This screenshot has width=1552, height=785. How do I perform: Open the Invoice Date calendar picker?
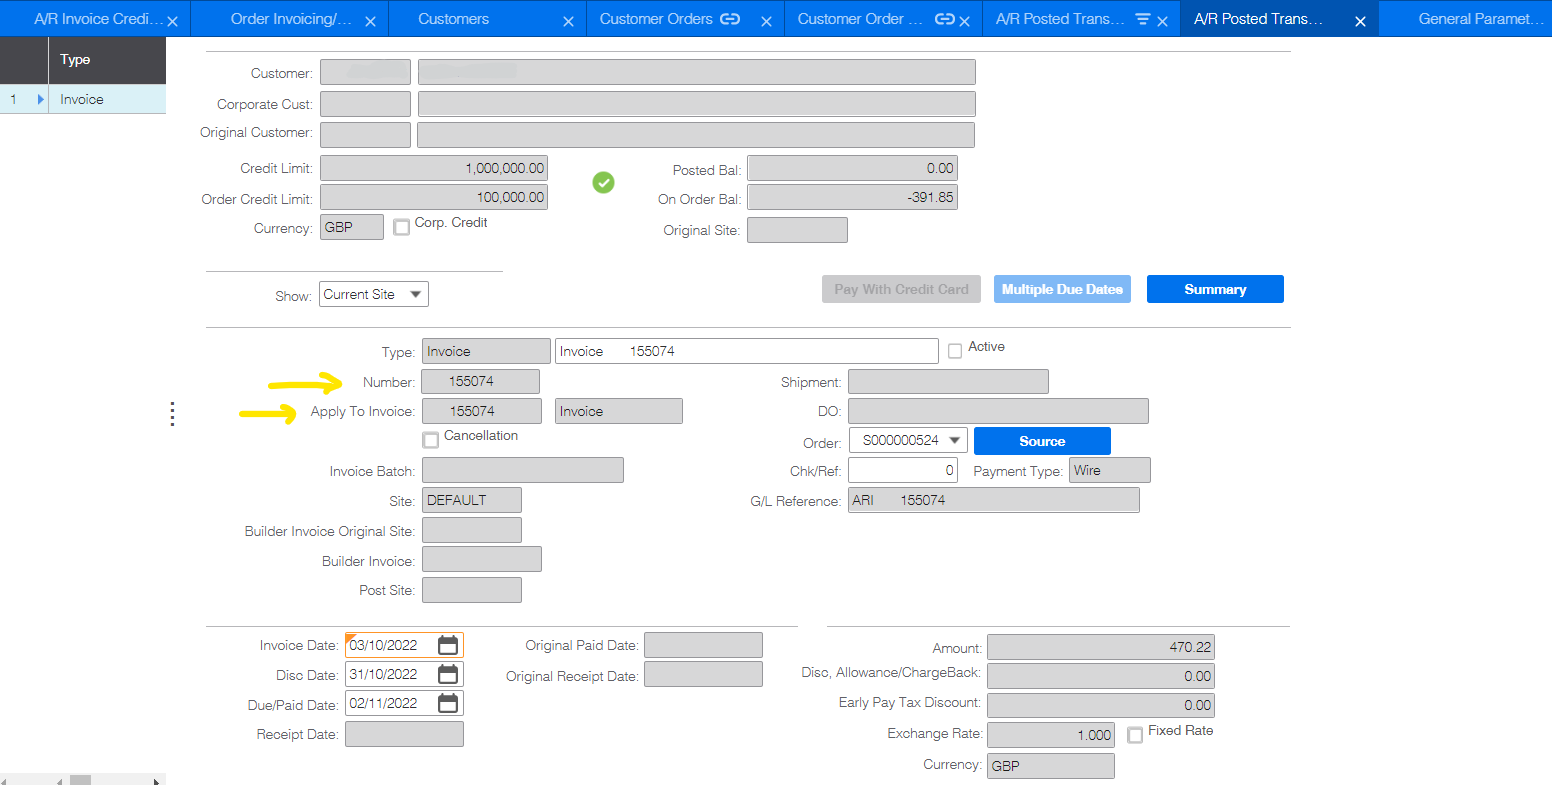[x=448, y=645]
